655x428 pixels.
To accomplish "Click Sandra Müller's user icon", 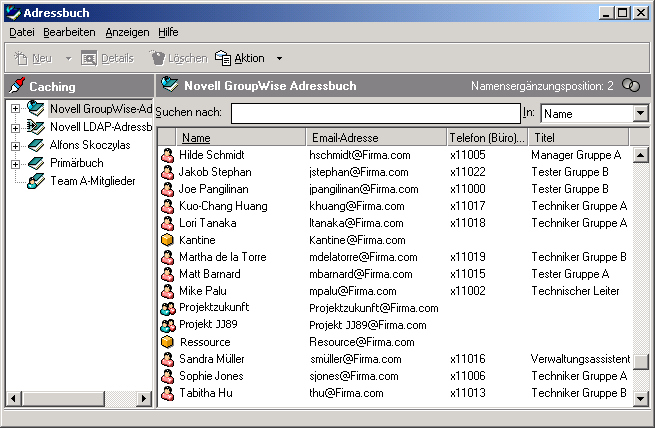I will pyautogui.click(x=168, y=360).
